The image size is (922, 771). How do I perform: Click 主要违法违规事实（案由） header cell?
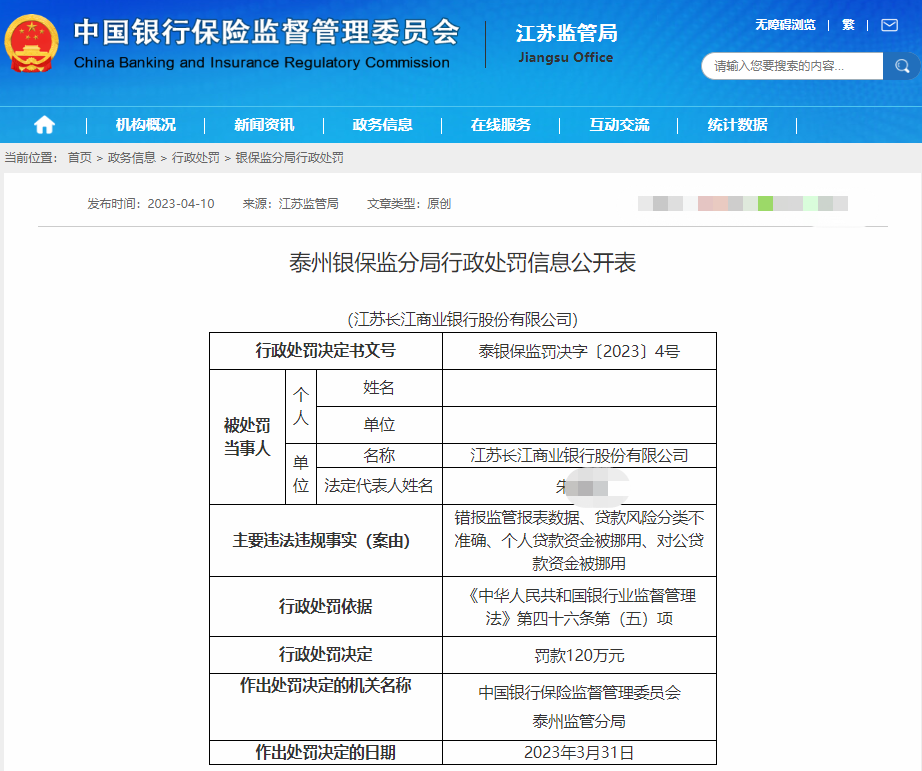tap(326, 540)
